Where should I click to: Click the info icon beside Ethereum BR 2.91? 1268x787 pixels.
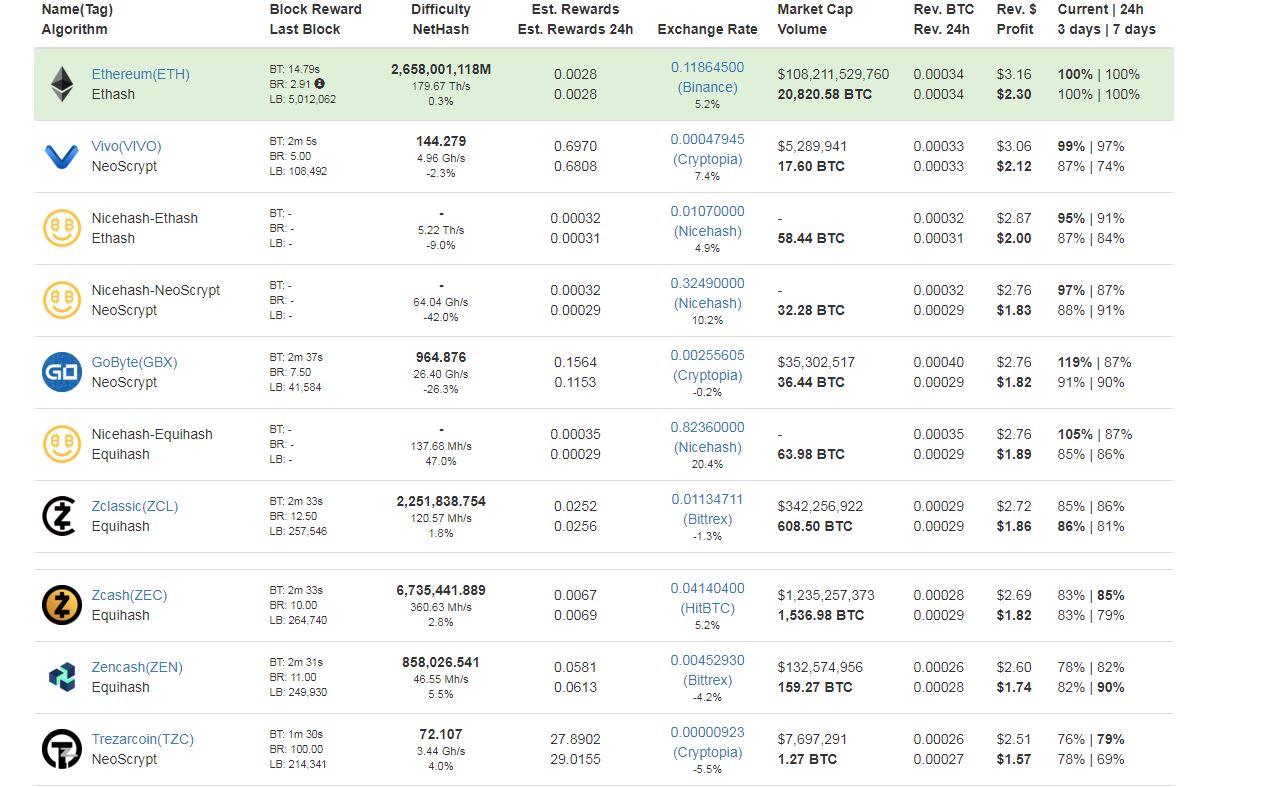point(320,84)
